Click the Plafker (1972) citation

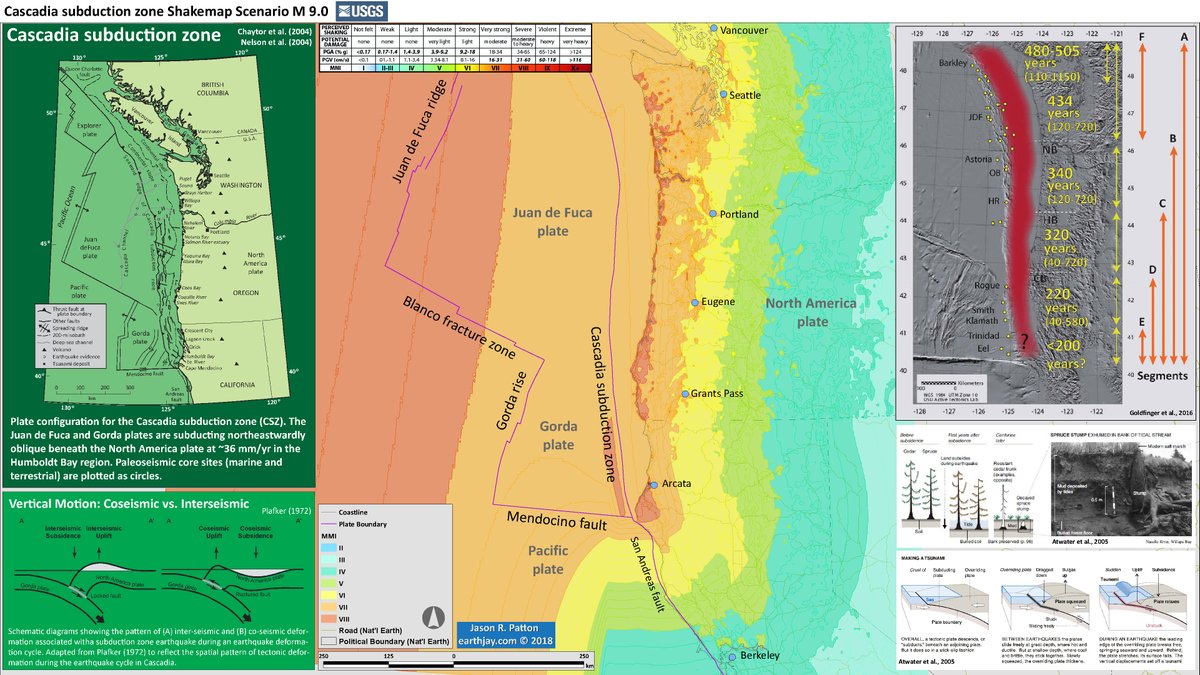[287, 511]
